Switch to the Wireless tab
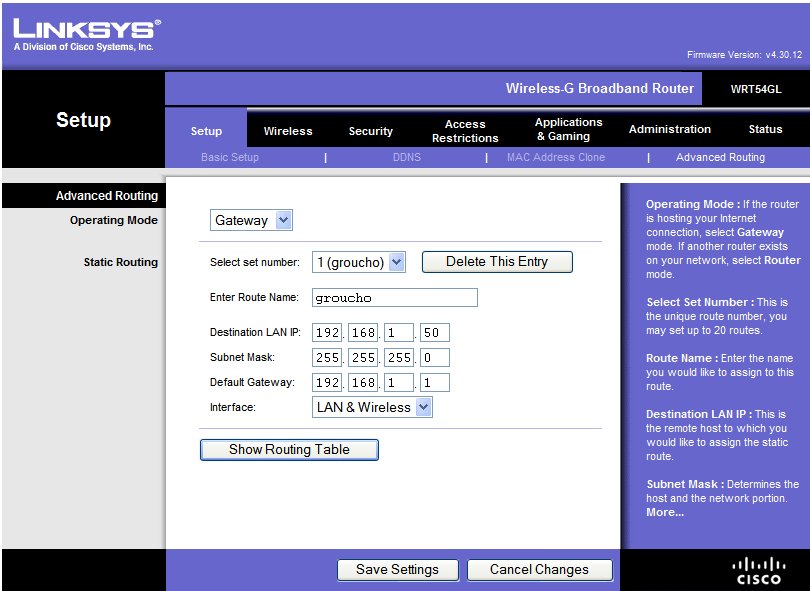This screenshot has height=591, width=810. coord(288,131)
